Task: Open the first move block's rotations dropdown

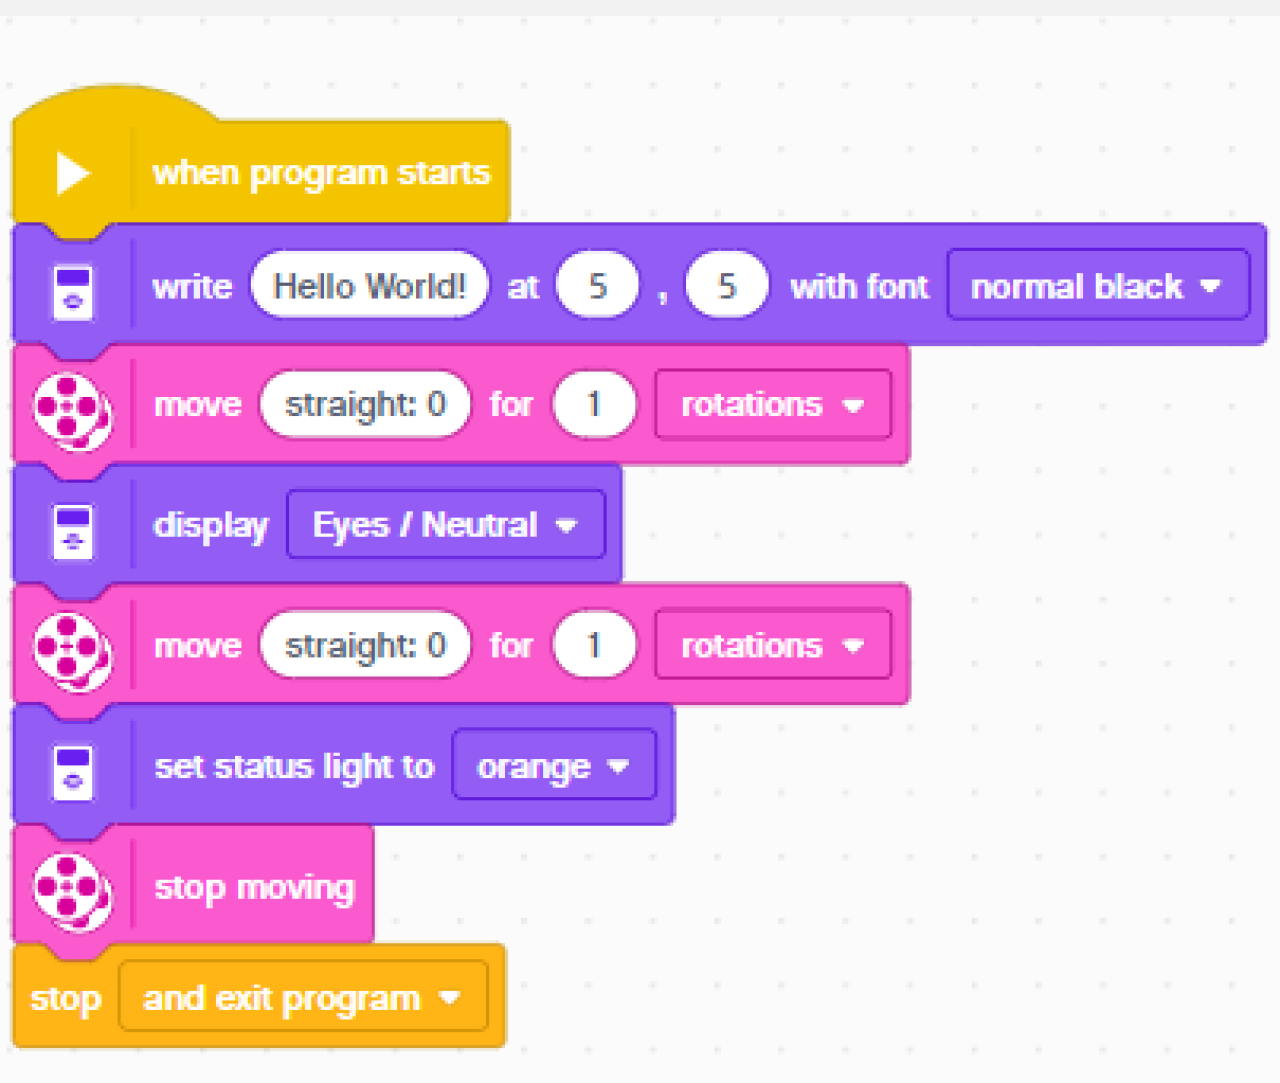Action: tap(773, 405)
